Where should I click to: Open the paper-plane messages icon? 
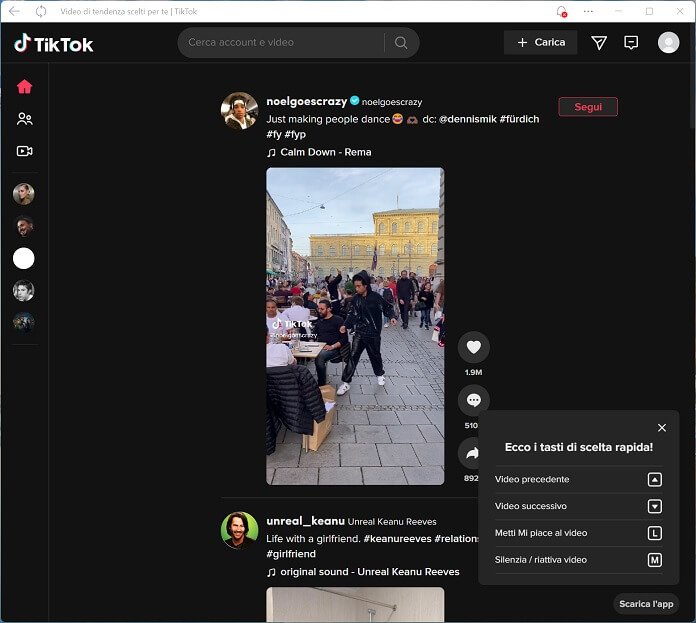coord(599,43)
